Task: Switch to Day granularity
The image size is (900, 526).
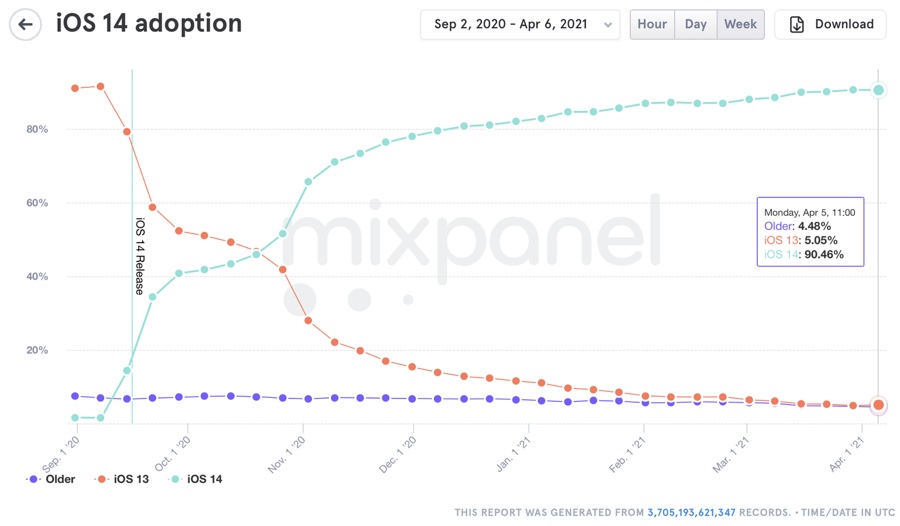Action: (x=696, y=24)
